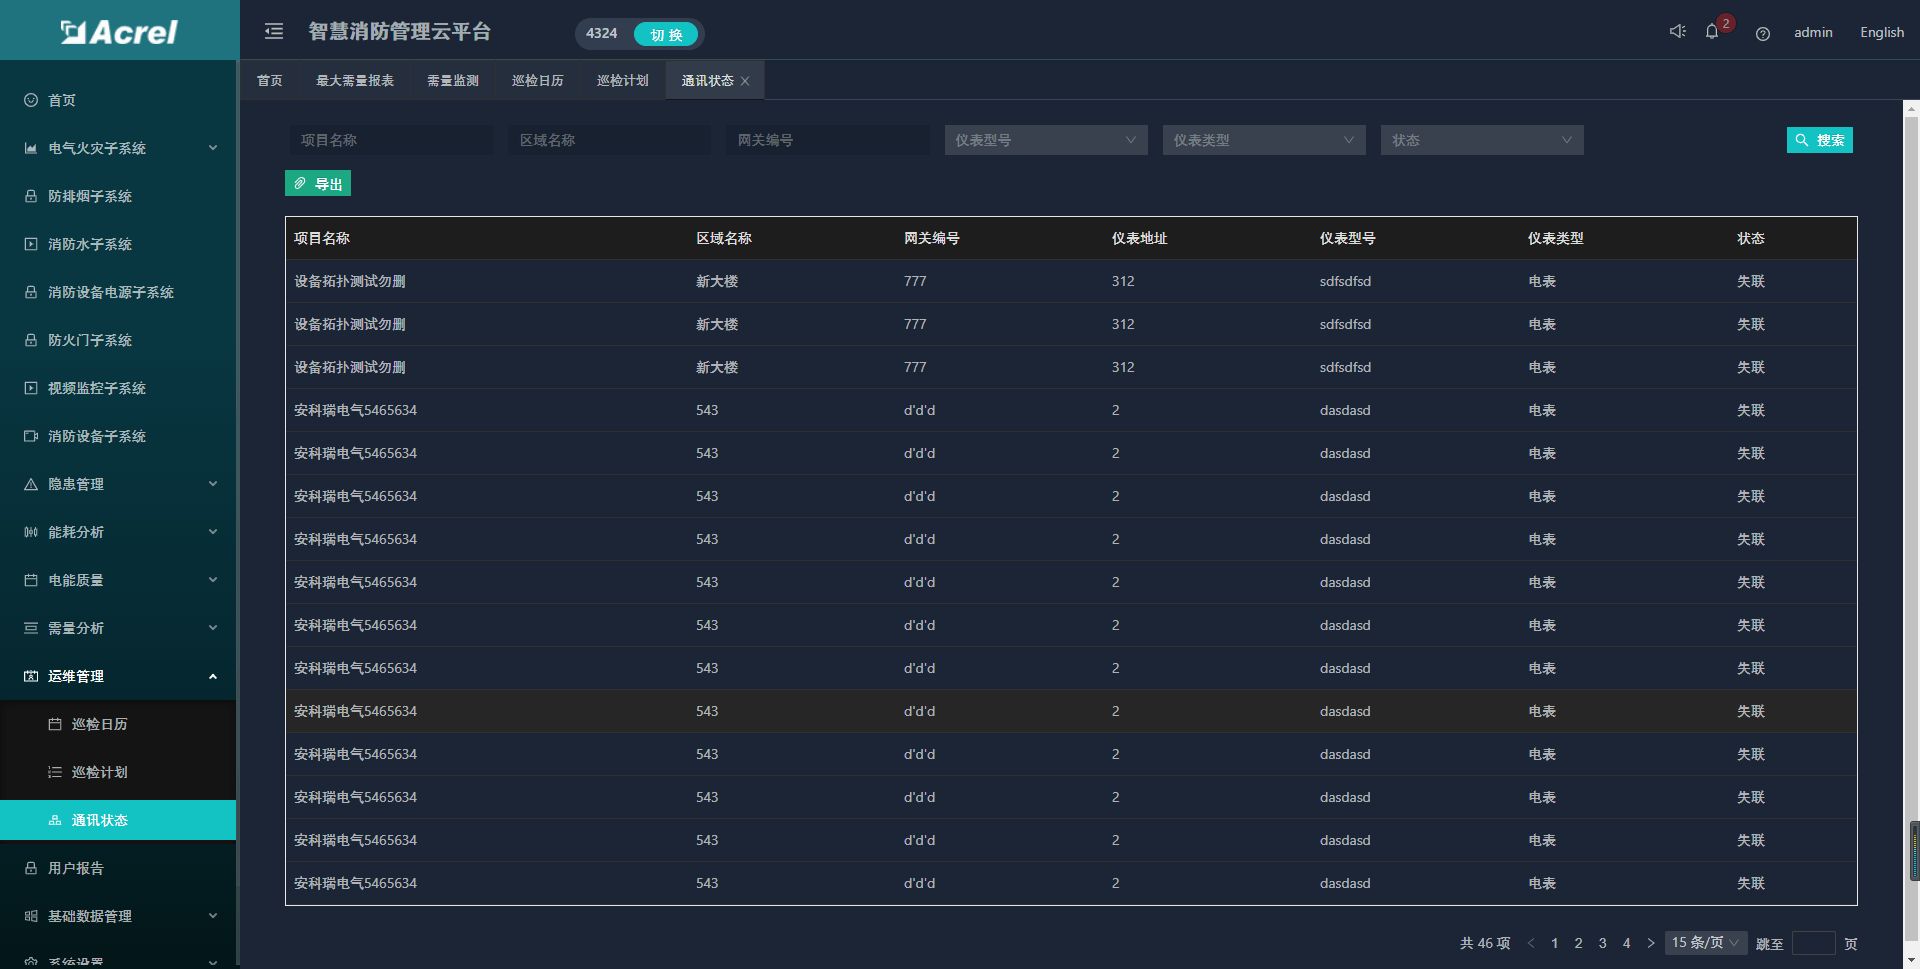Click the 巡检日历 calendar icon in sidebar
Viewport: 1920px width, 969px height.
coord(55,724)
